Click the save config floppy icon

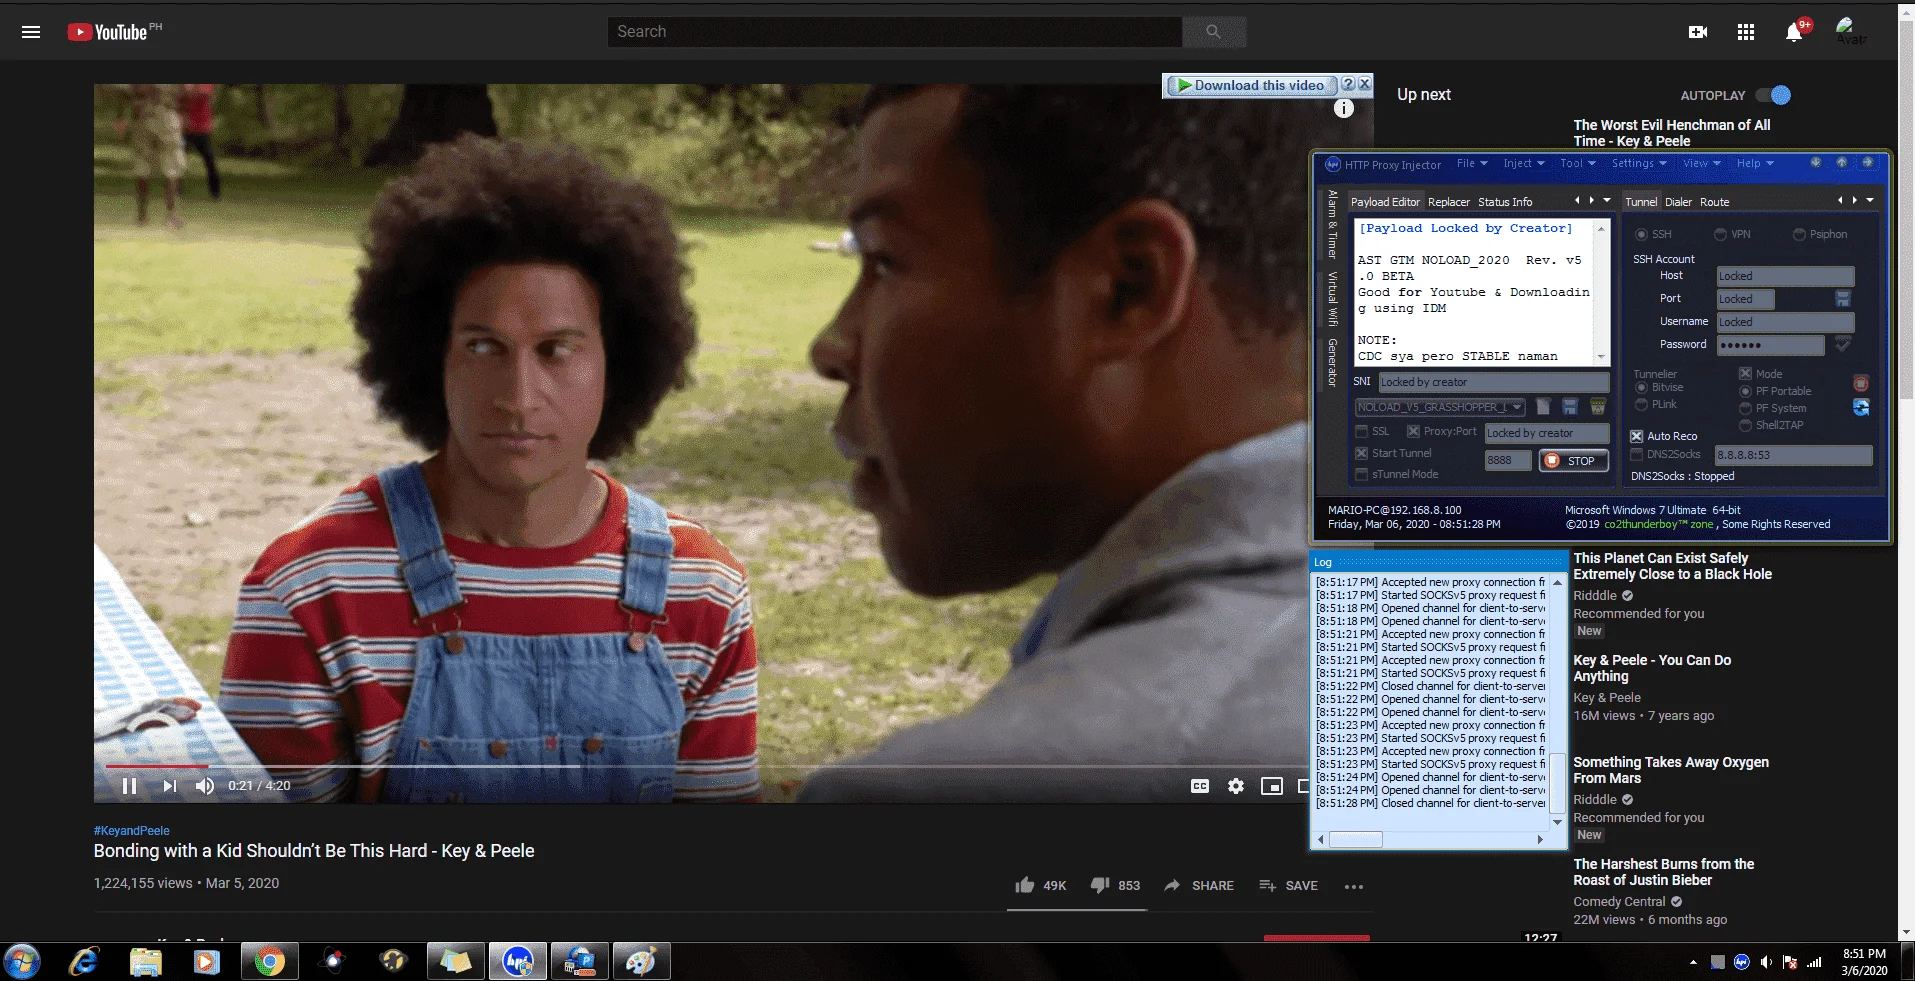[1570, 406]
